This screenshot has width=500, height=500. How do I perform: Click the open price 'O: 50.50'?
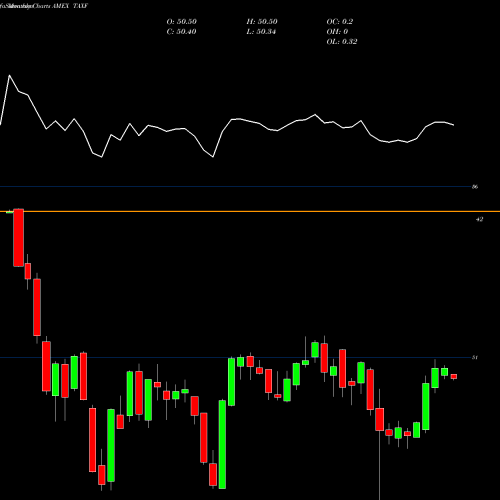click(x=182, y=22)
